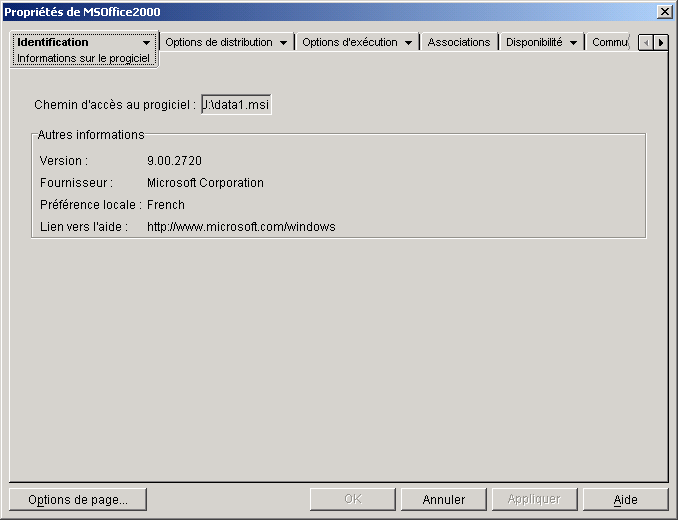Click the Version : label
Image resolution: width=678 pixels, height=520 pixels.
(64, 161)
